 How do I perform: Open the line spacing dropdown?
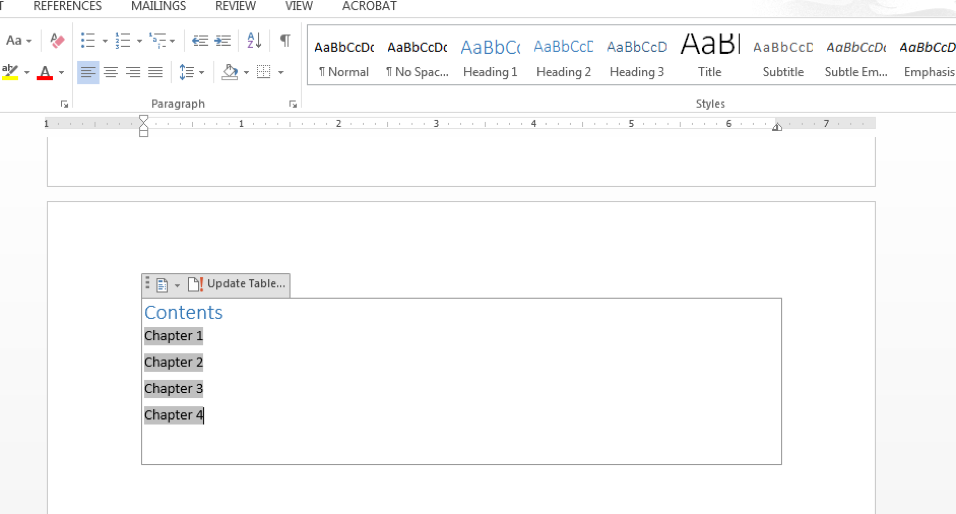189,72
